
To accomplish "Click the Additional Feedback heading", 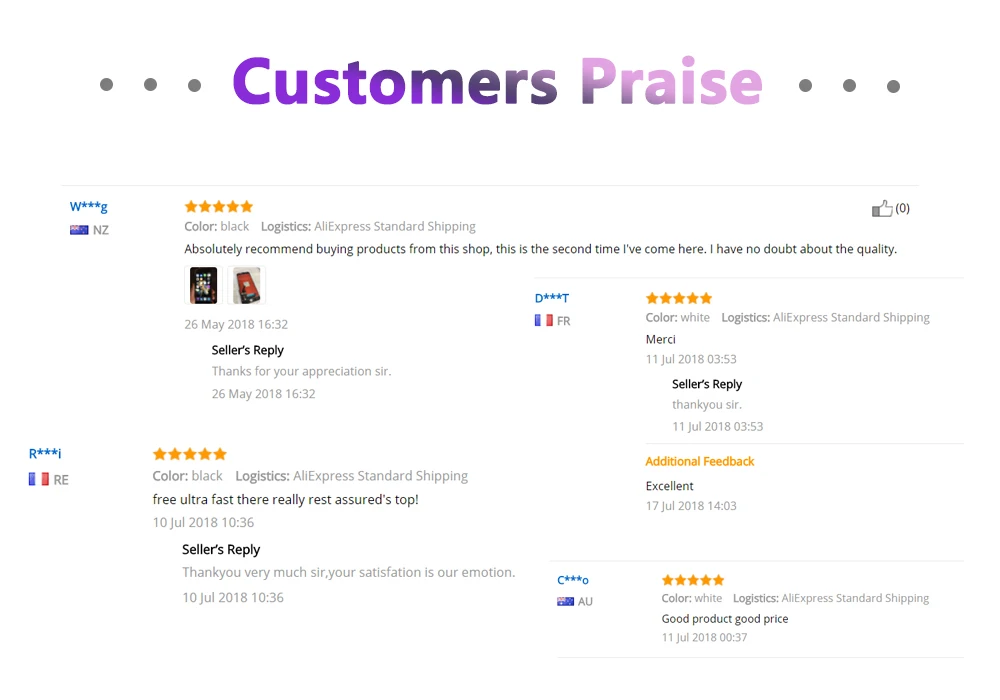I will 700,461.
